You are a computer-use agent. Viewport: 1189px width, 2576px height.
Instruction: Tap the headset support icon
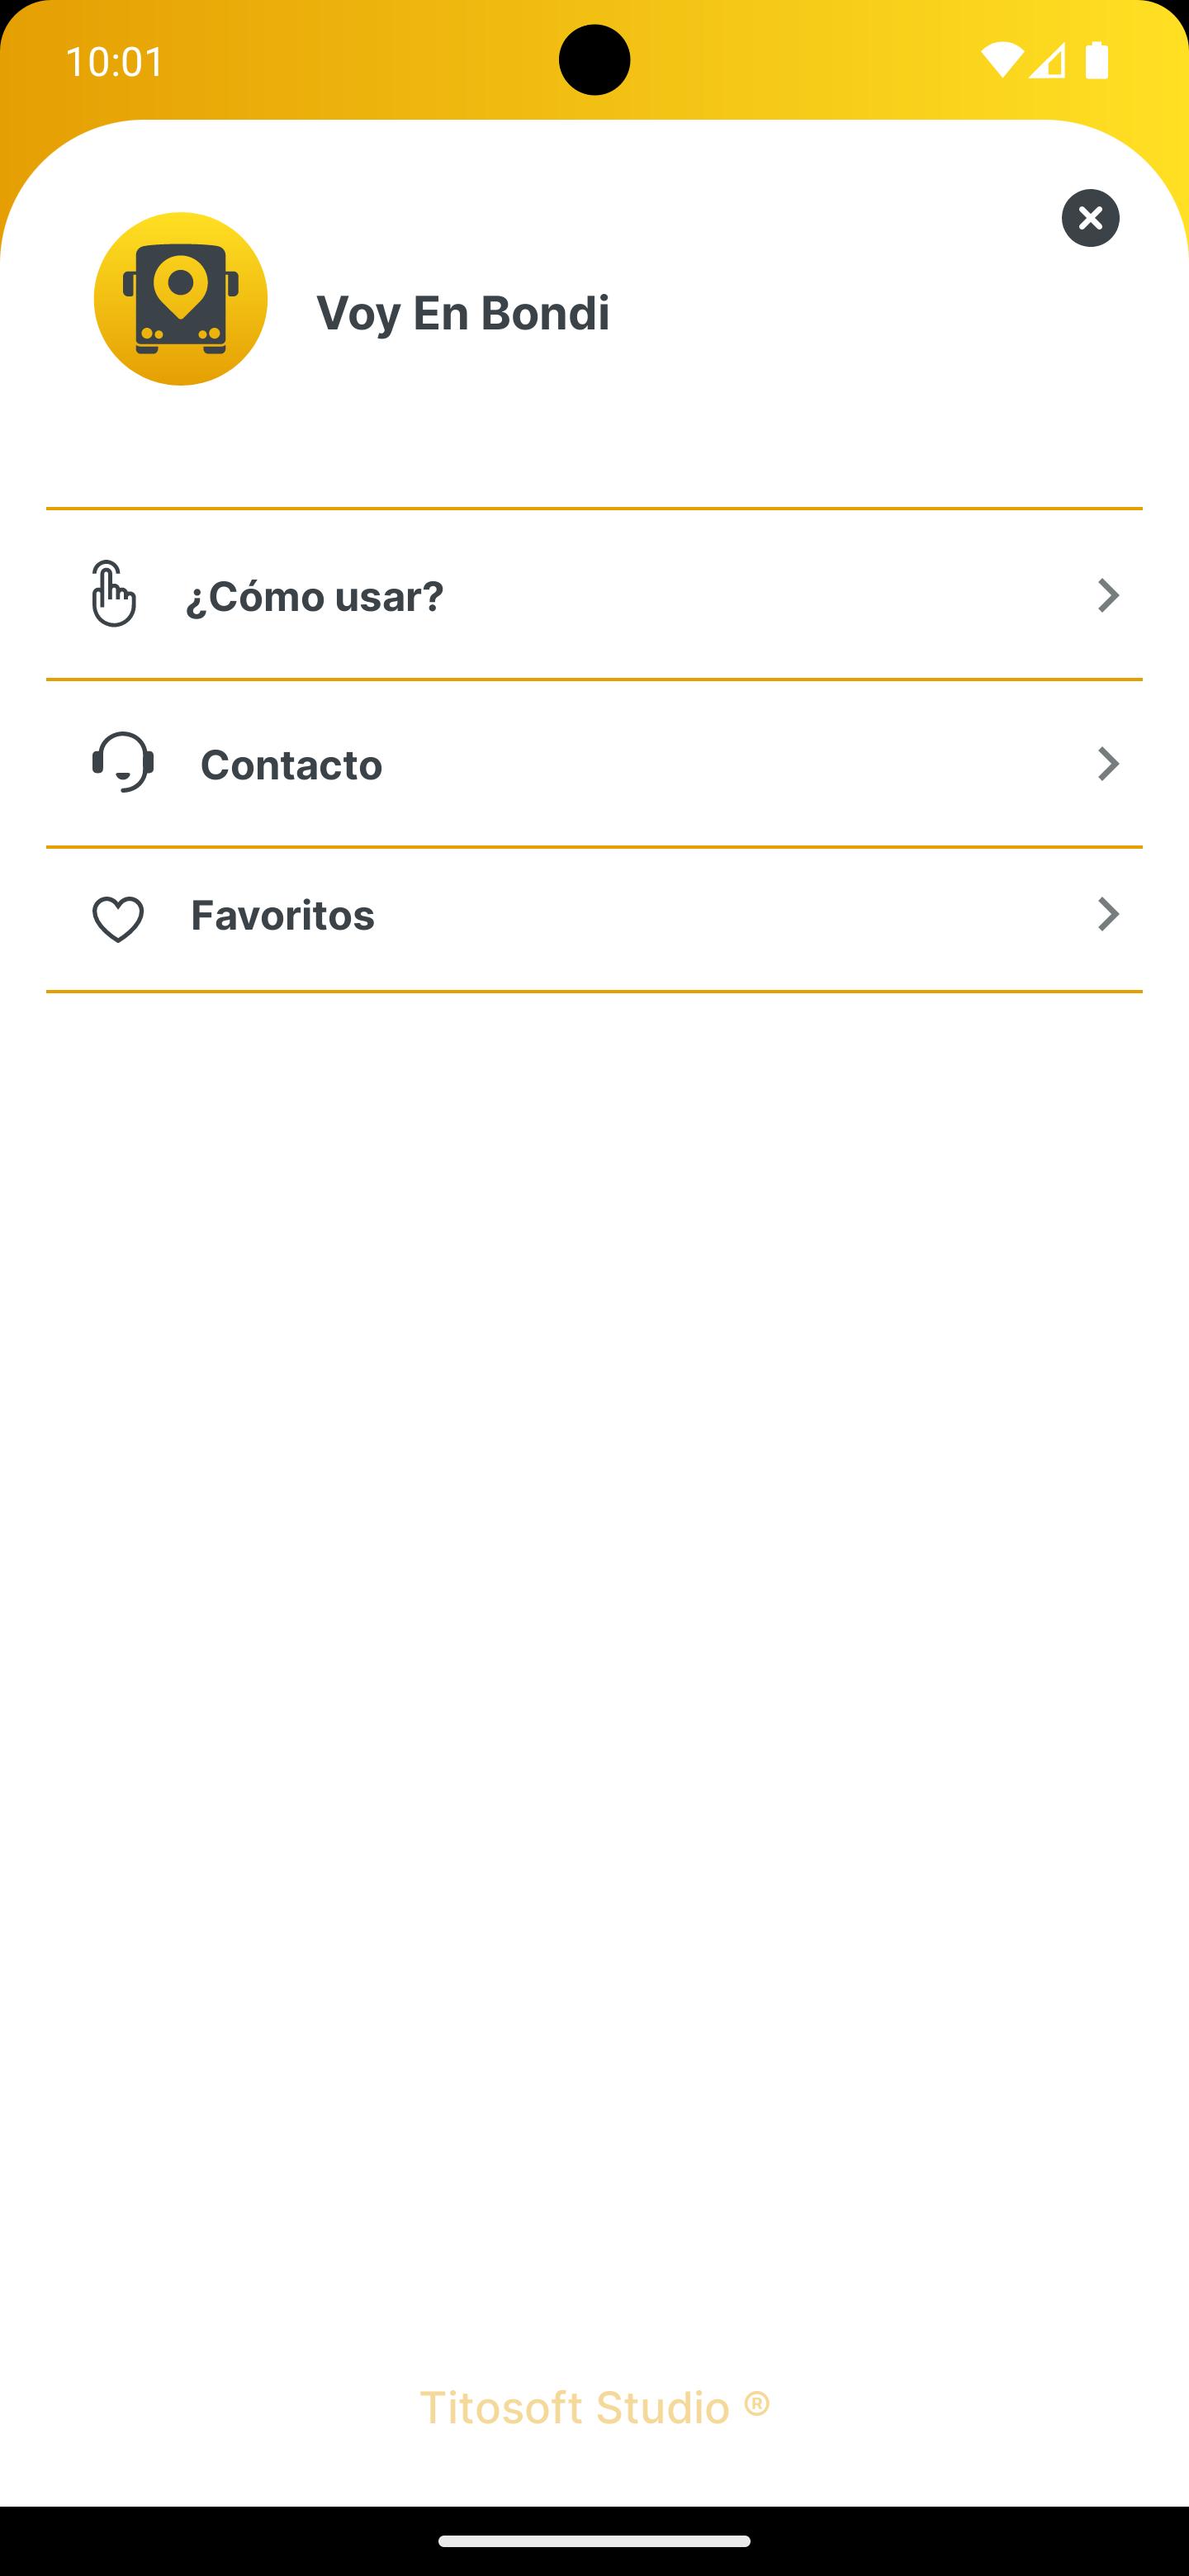tap(123, 762)
